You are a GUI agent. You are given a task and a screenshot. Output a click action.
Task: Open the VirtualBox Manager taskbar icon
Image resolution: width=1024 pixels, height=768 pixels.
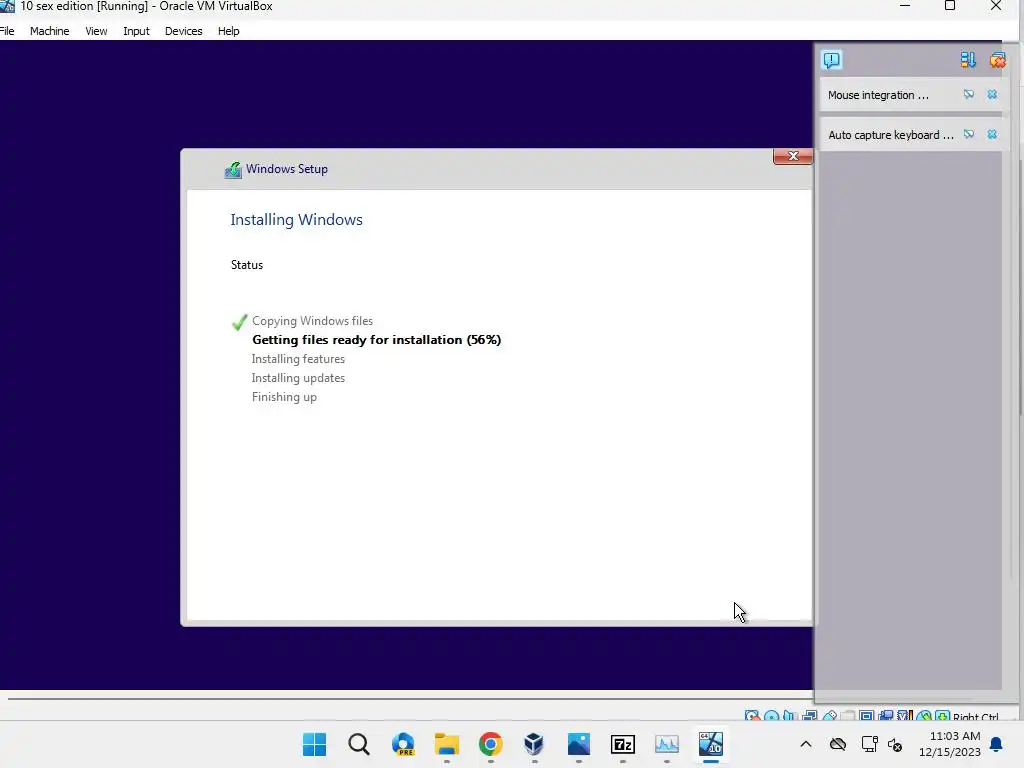click(534, 744)
